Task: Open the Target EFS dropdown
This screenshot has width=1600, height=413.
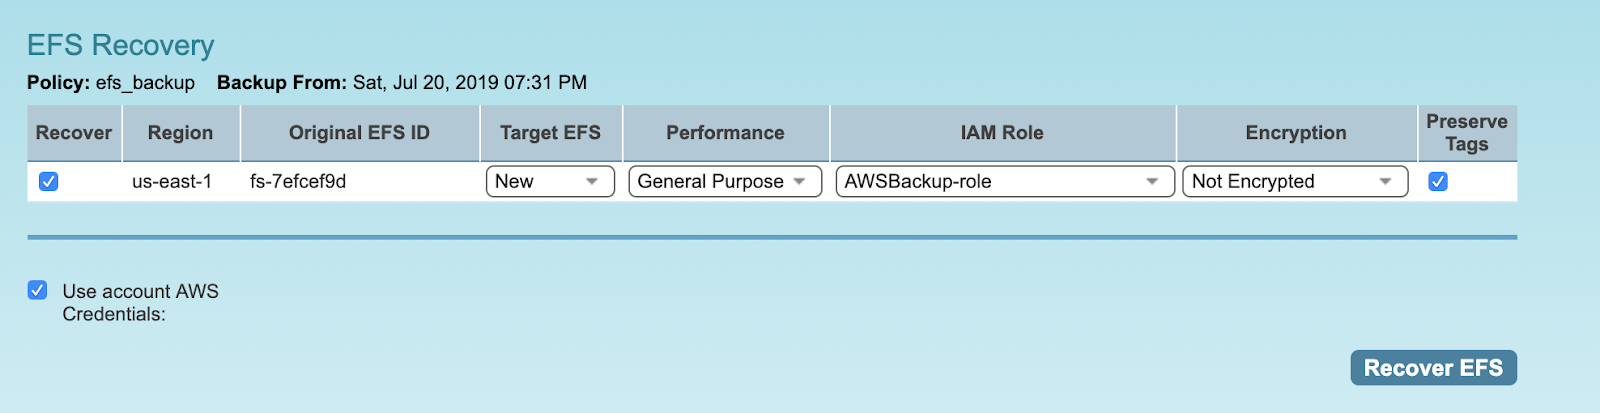Action: (550, 181)
